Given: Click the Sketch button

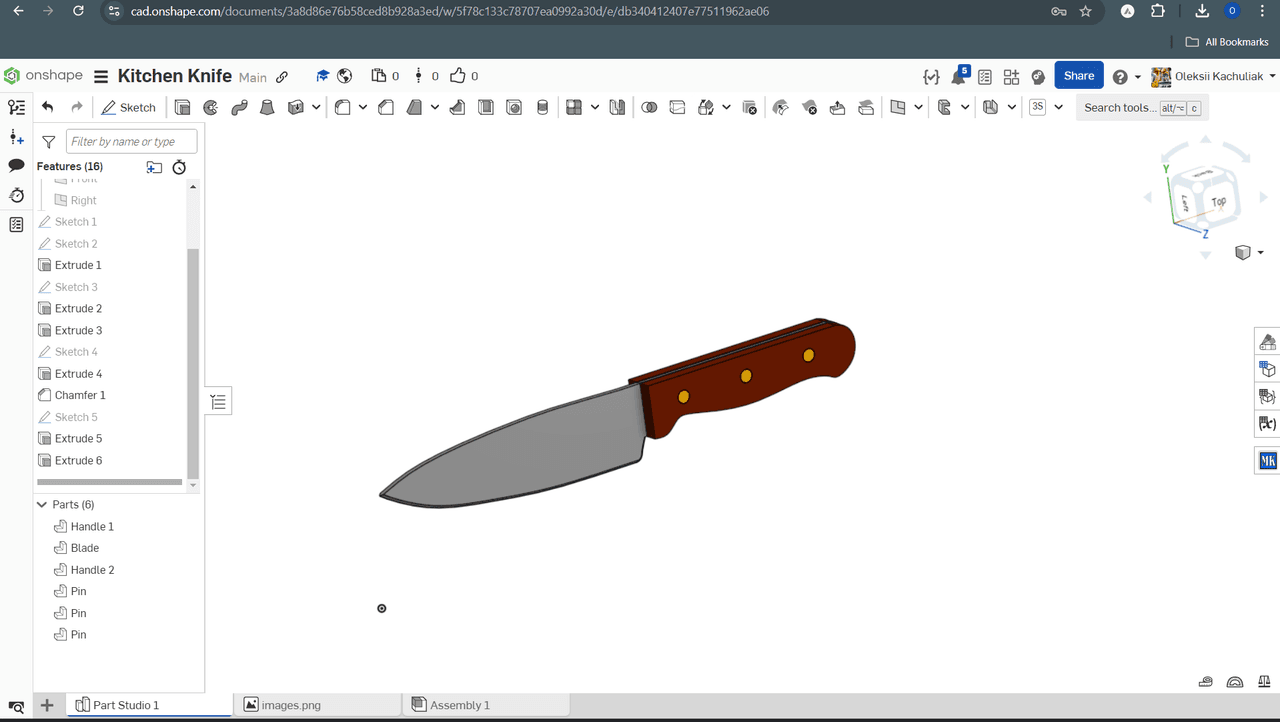Looking at the screenshot, I should coord(128,108).
